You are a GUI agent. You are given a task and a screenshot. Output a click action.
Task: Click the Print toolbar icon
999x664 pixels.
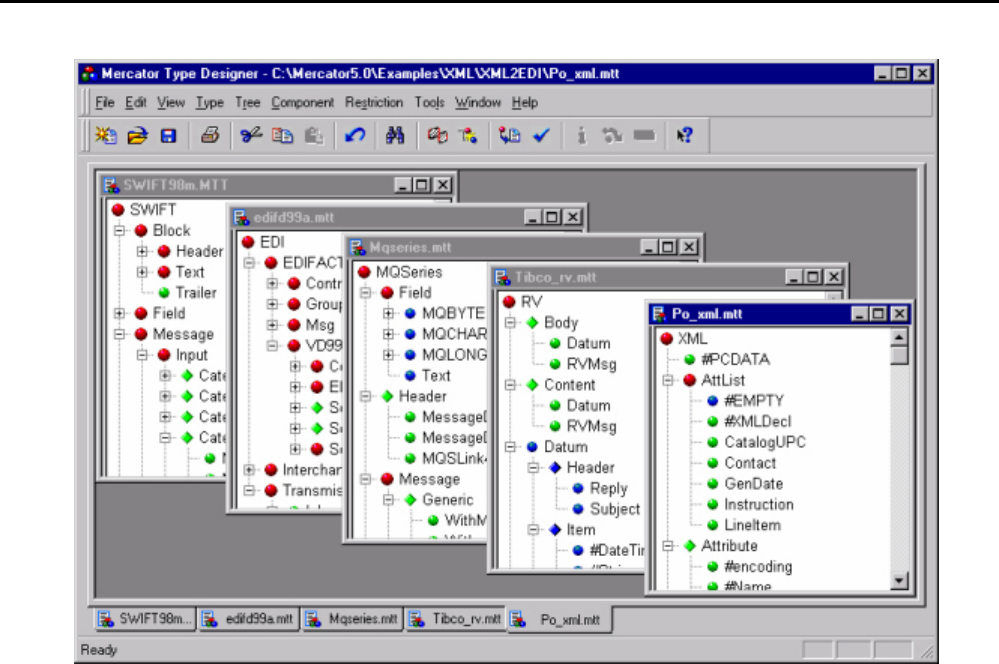(x=210, y=136)
